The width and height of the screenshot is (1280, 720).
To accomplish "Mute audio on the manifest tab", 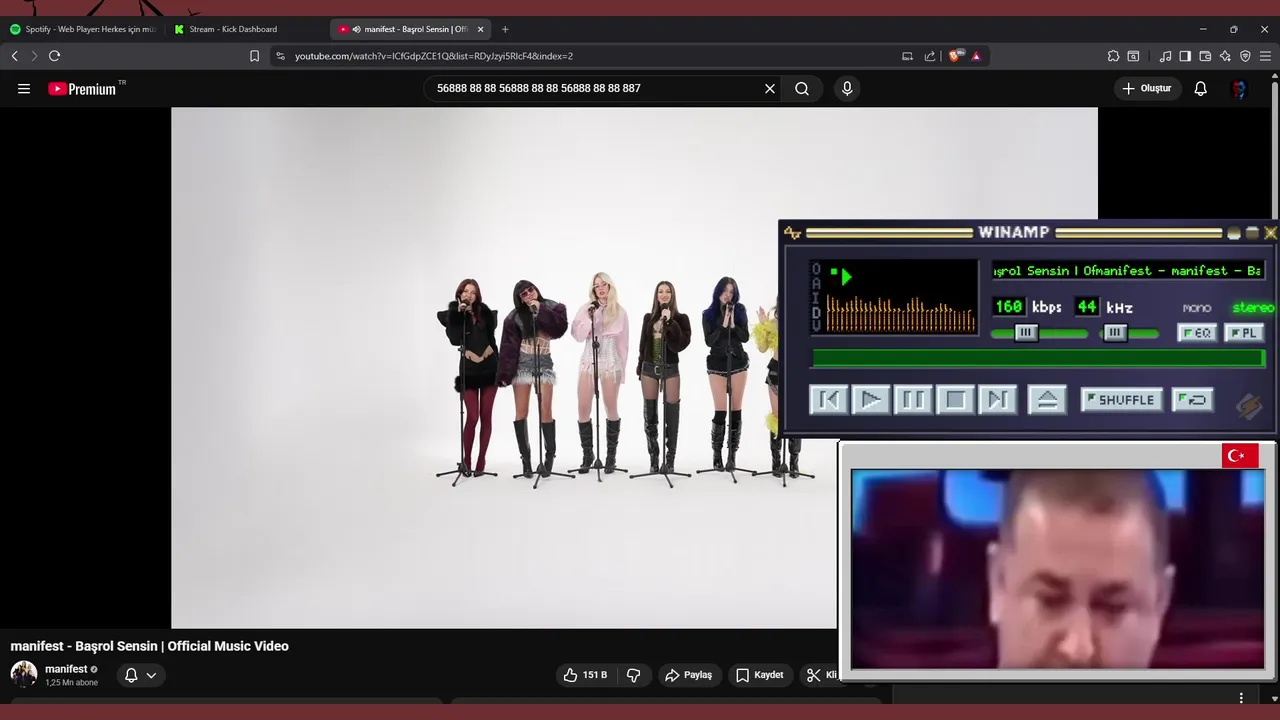I will tap(356, 29).
